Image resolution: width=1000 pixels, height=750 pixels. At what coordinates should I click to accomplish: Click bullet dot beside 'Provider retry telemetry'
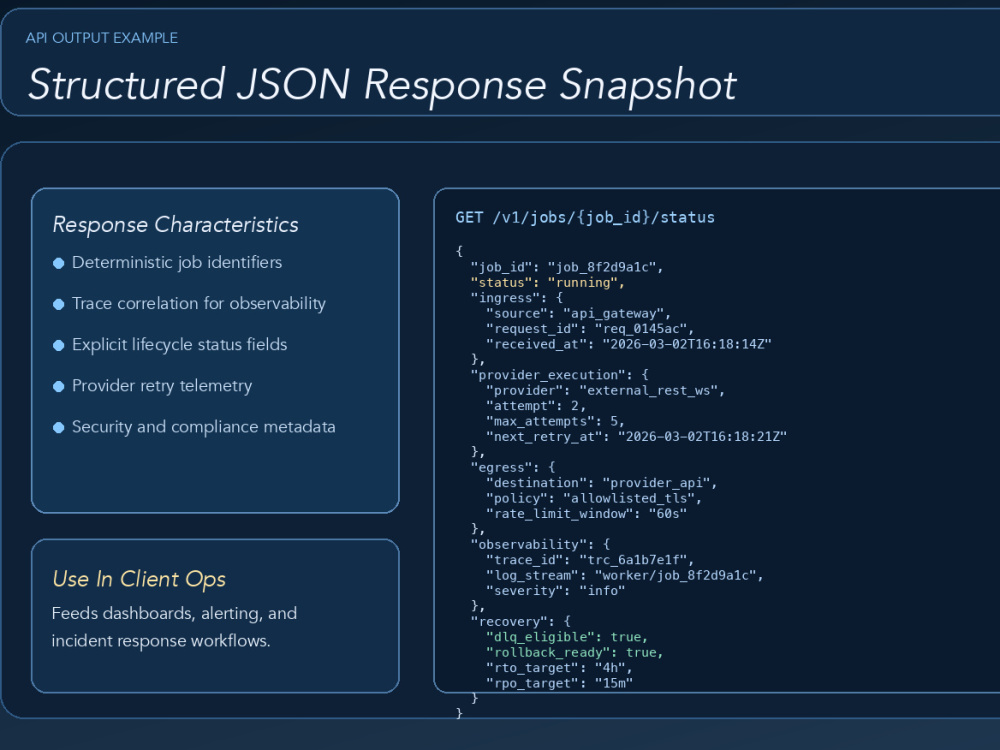click(59, 386)
